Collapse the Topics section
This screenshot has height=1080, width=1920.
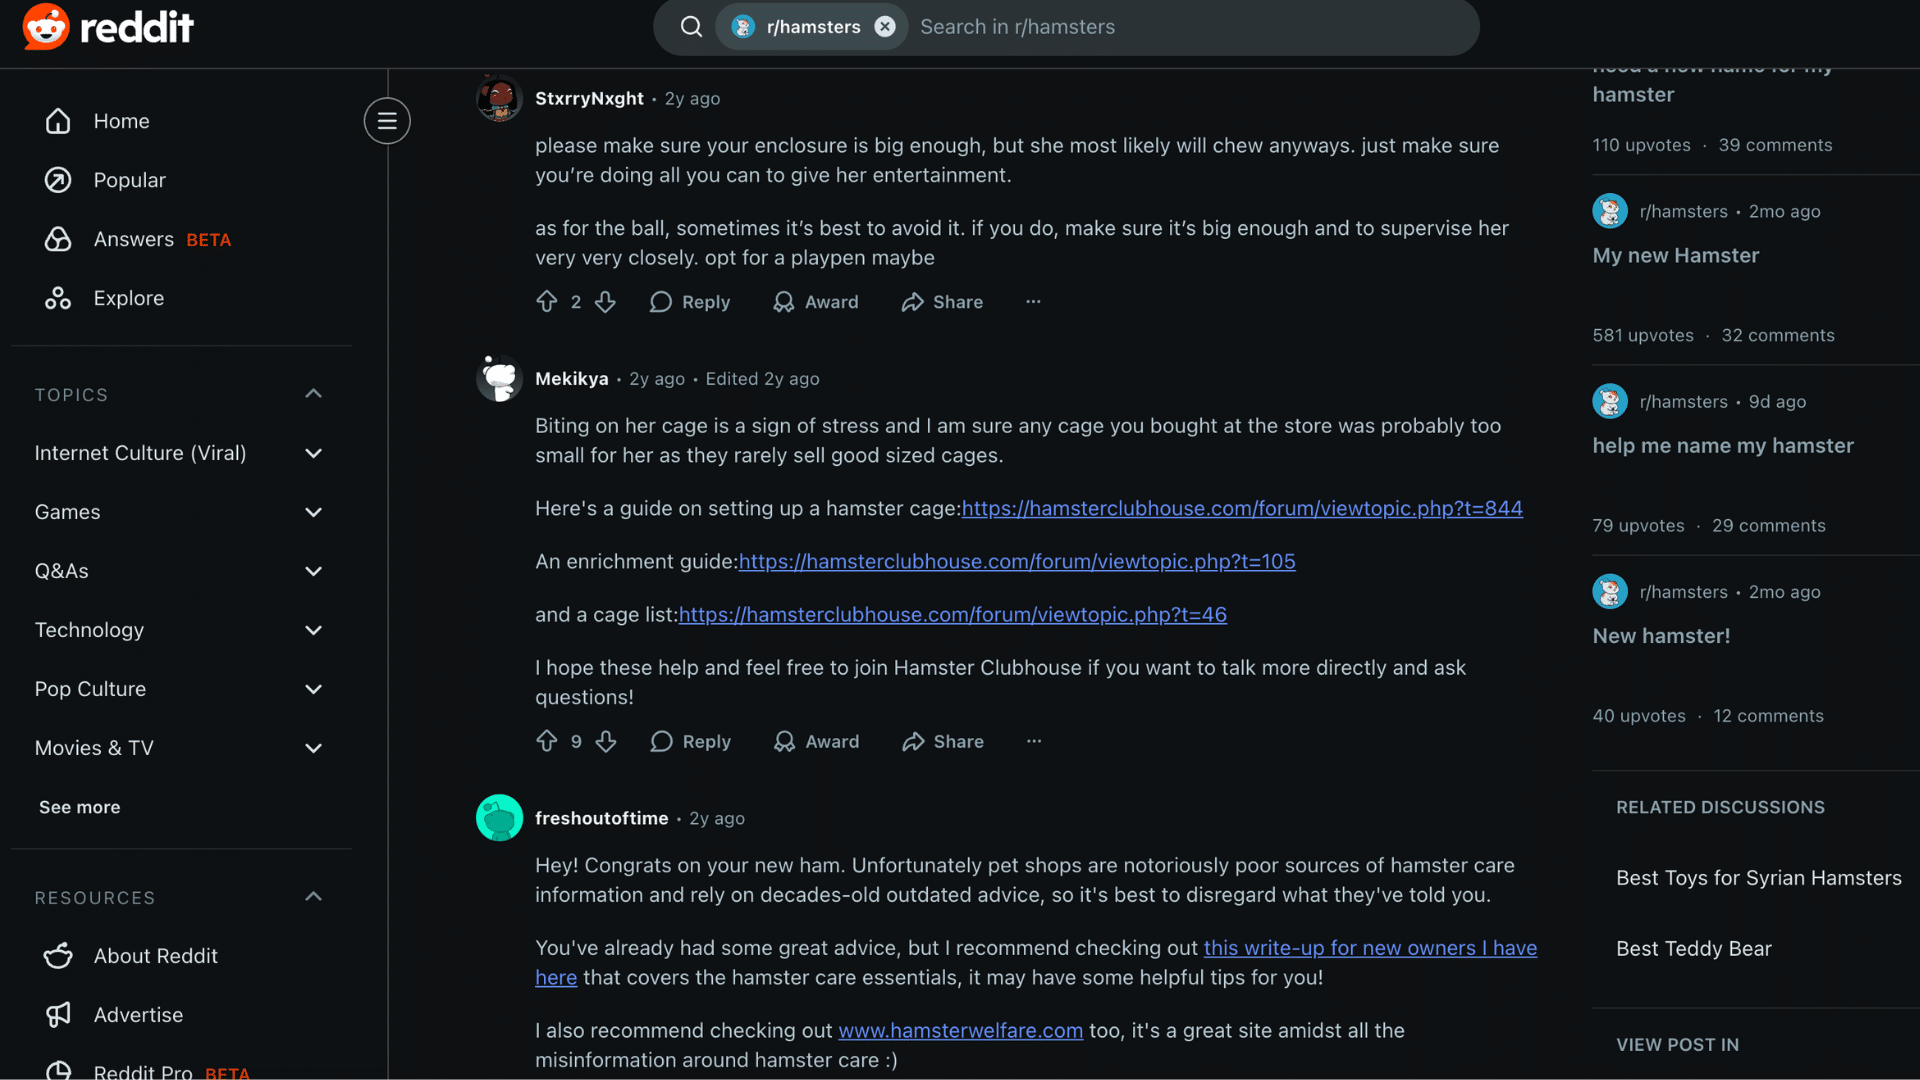(313, 394)
